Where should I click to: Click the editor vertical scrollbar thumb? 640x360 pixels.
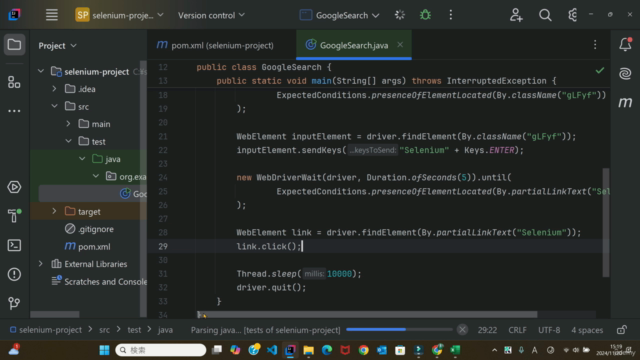pyautogui.click(x=606, y=222)
